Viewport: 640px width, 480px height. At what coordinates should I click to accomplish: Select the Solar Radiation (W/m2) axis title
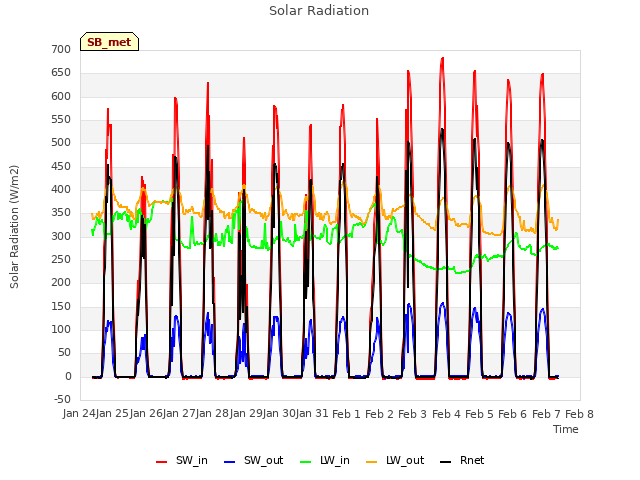click(x=14, y=227)
